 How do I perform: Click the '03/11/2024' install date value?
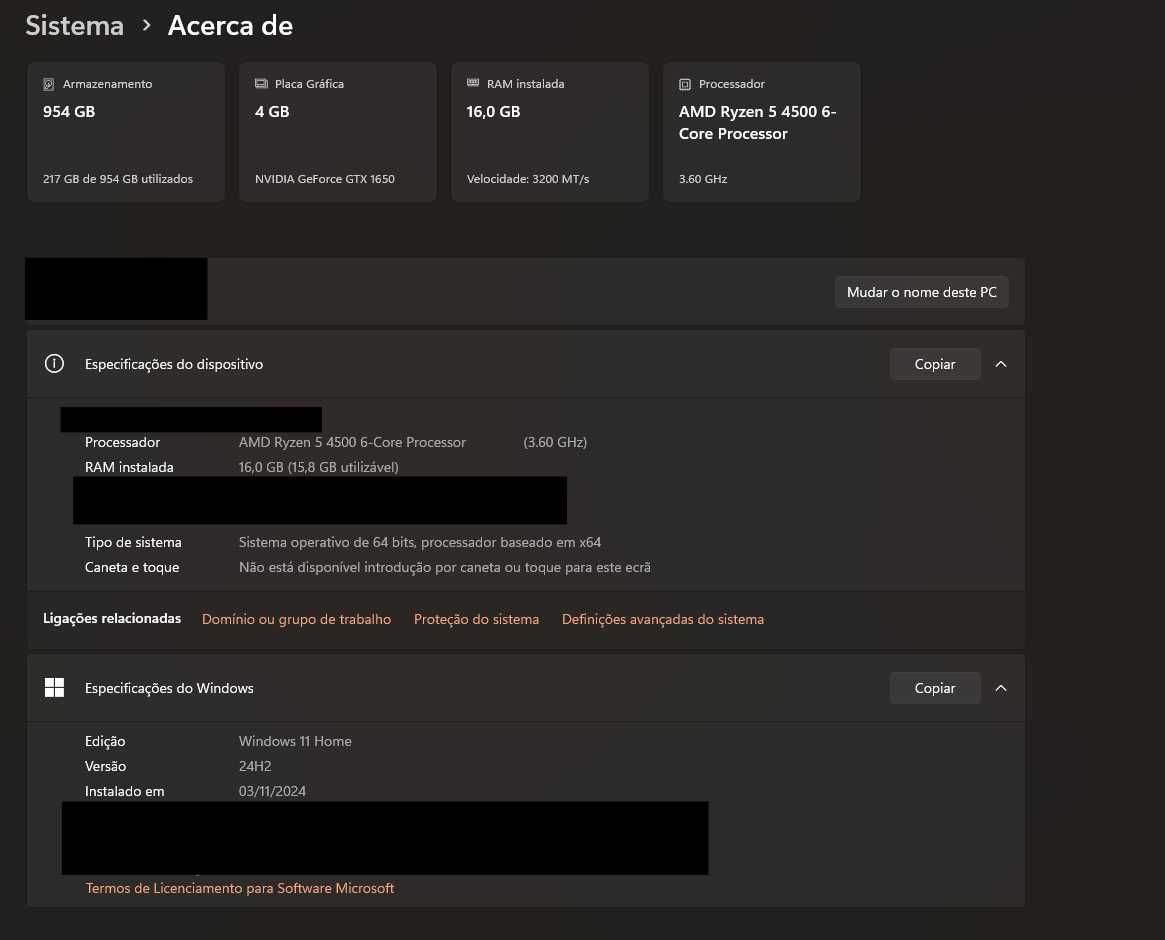pos(272,791)
